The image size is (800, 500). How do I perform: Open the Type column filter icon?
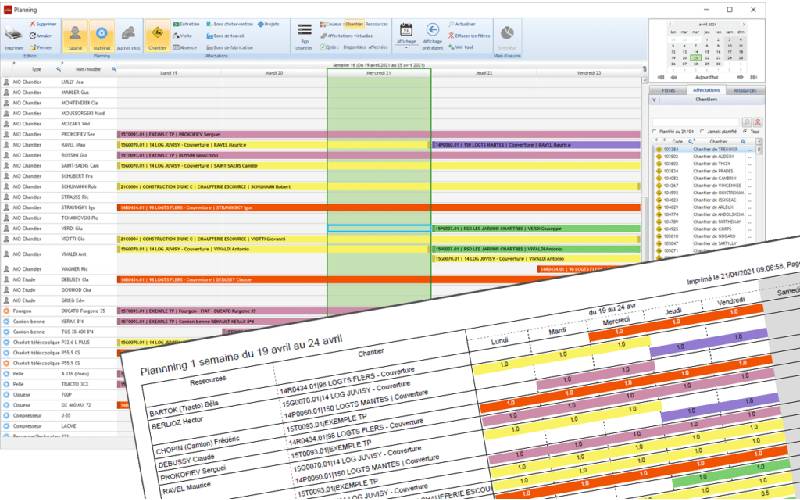[58, 69]
